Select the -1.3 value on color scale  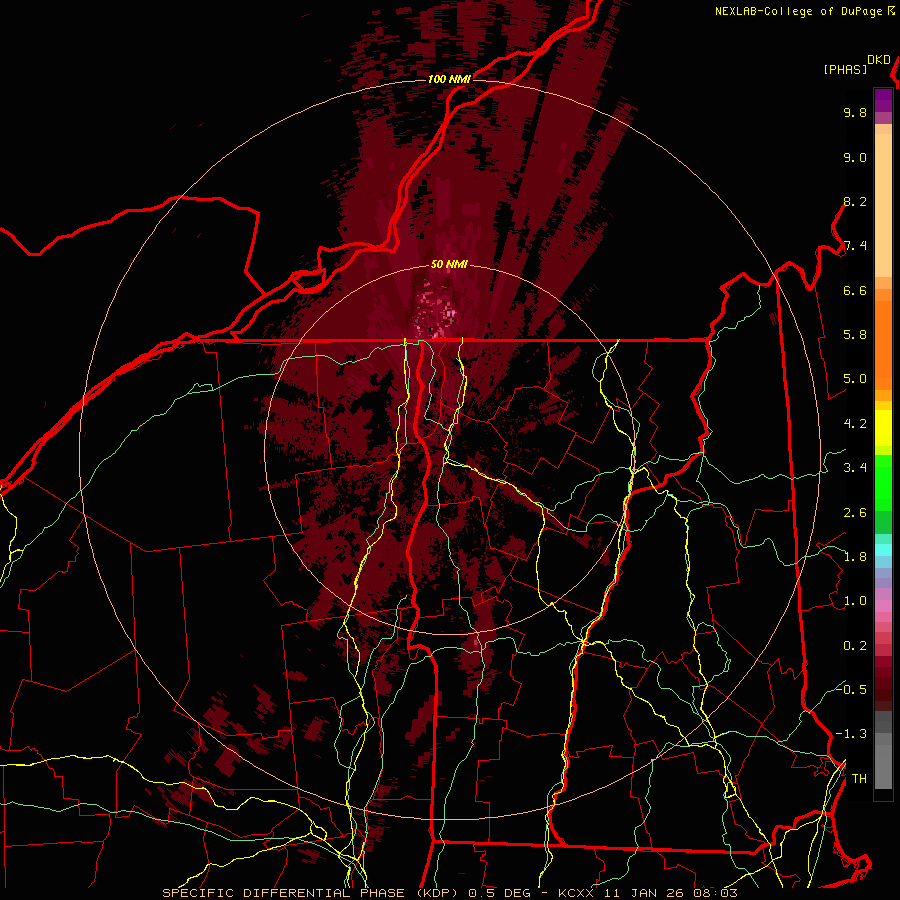[x=852, y=734]
